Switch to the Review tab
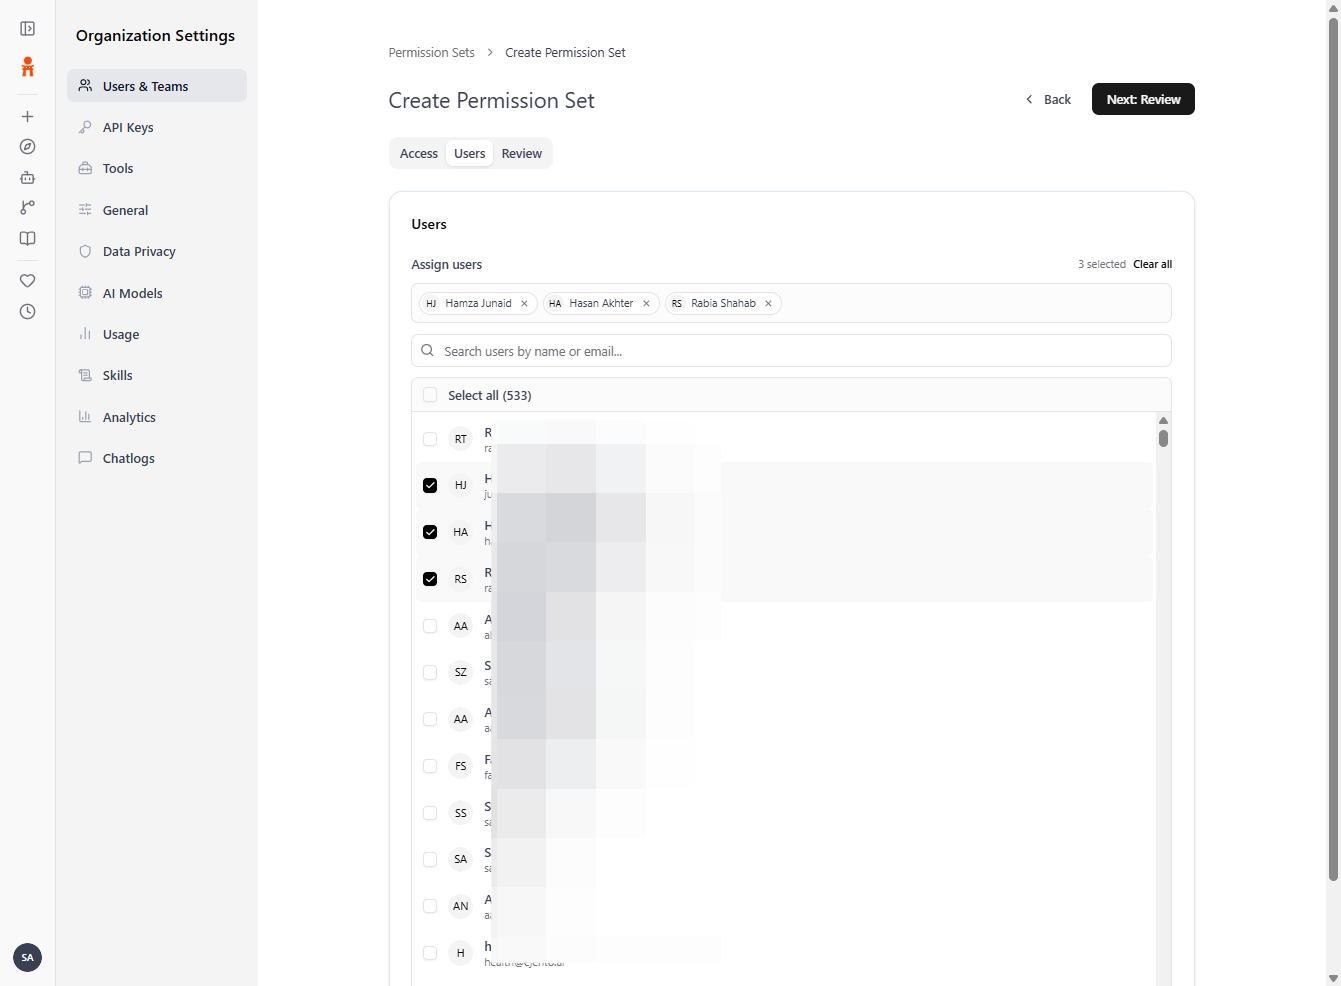The width and height of the screenshot is (1341, 986). pyautogui.click(x=522, y=153)
